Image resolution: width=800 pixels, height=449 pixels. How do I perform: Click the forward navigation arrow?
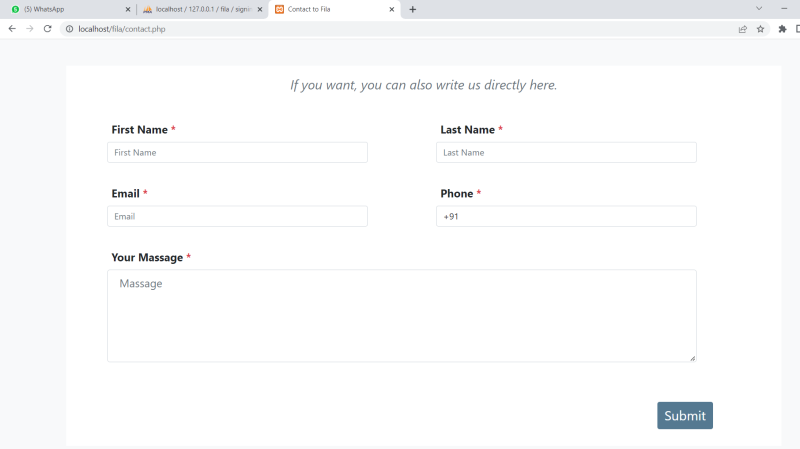pyautogui.click(x=29, y=29)
